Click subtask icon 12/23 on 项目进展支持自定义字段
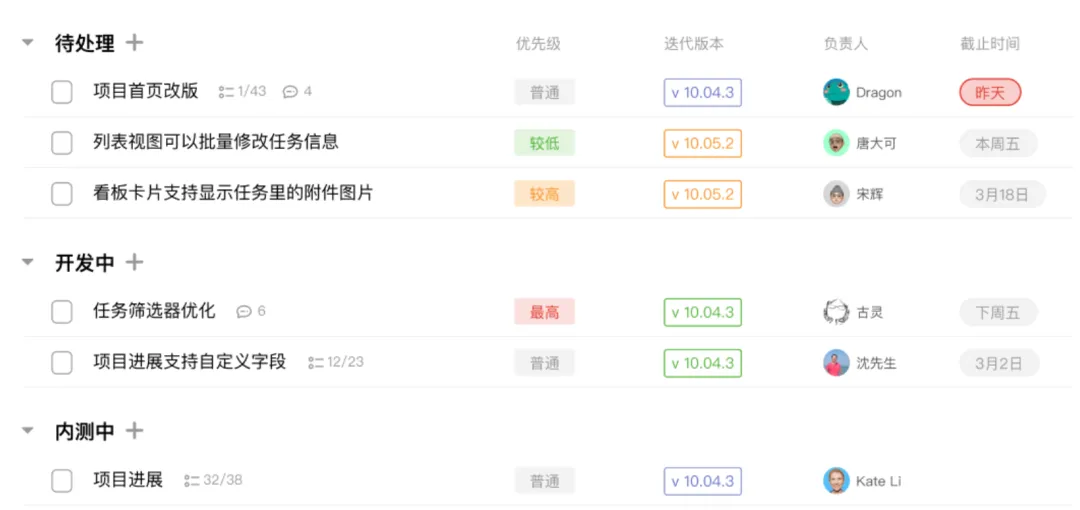Screen dimensions: 1080x510 coord(315,363)
